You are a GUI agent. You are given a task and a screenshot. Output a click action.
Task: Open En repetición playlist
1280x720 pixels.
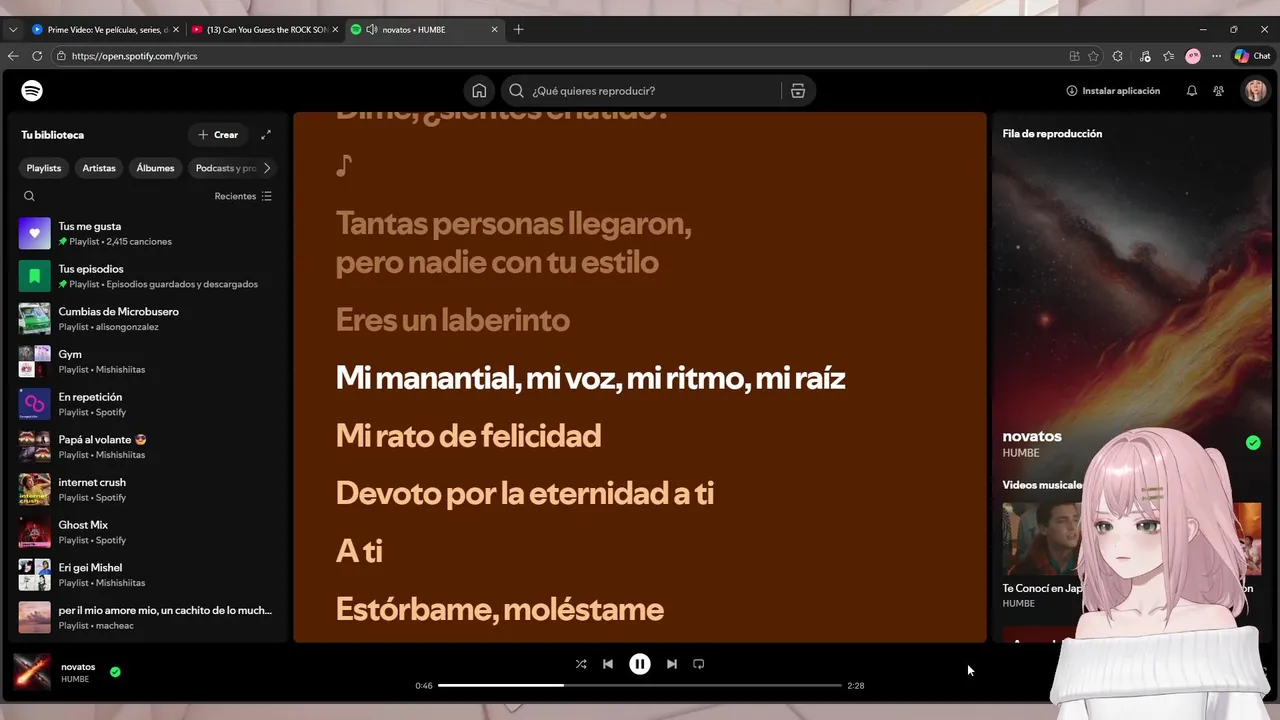146,404
